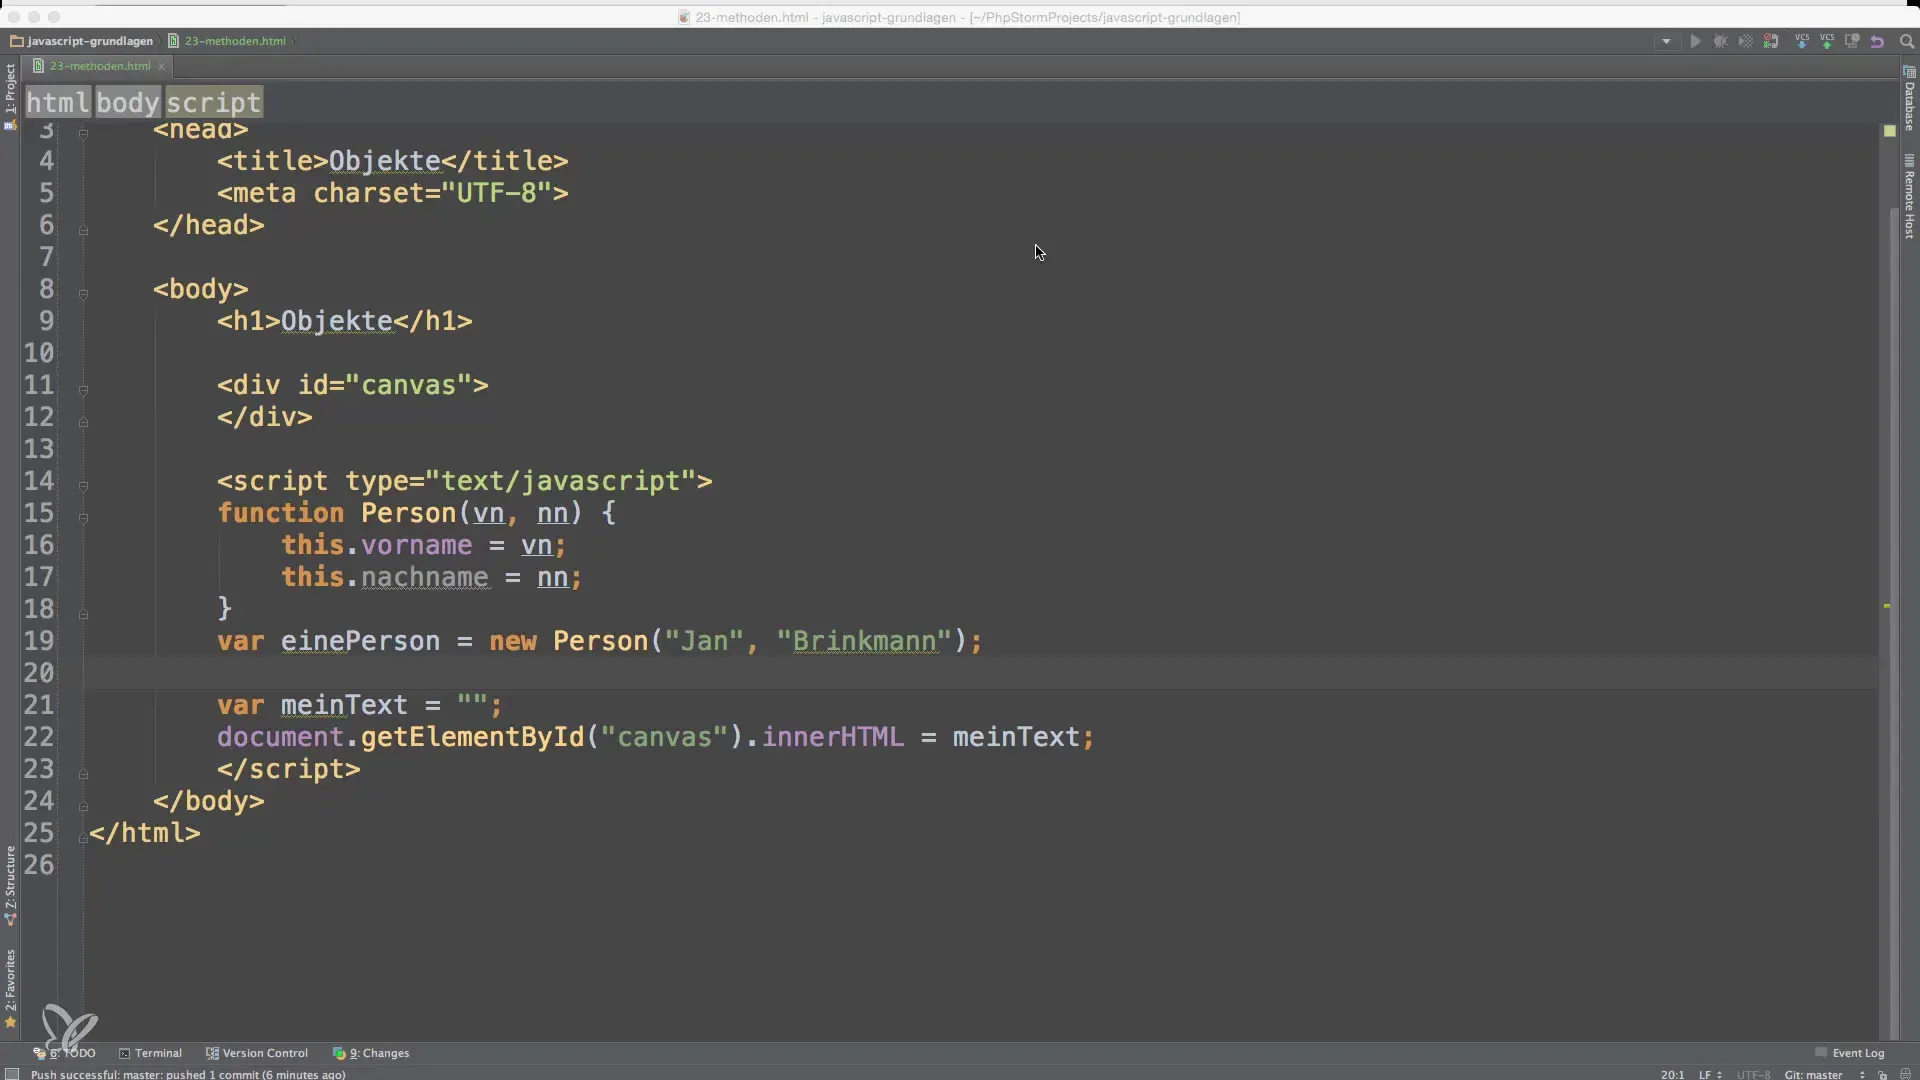This screenshot has width=1920, height=1080.
Task: Click the body breadcrumb
Action: (128, 102)
